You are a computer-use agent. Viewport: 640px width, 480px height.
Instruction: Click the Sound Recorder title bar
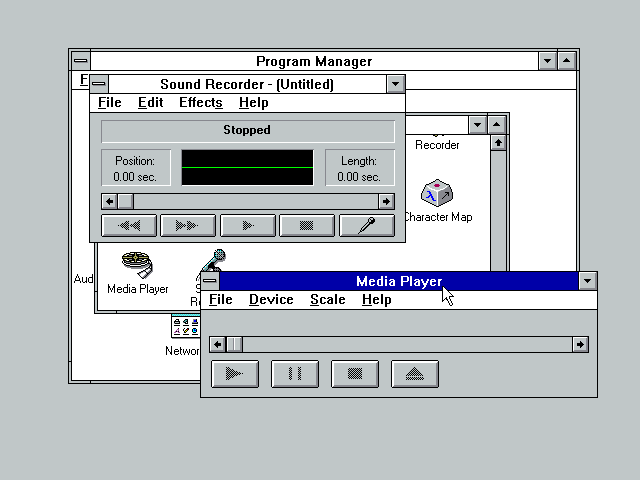(x=247, y=84)
